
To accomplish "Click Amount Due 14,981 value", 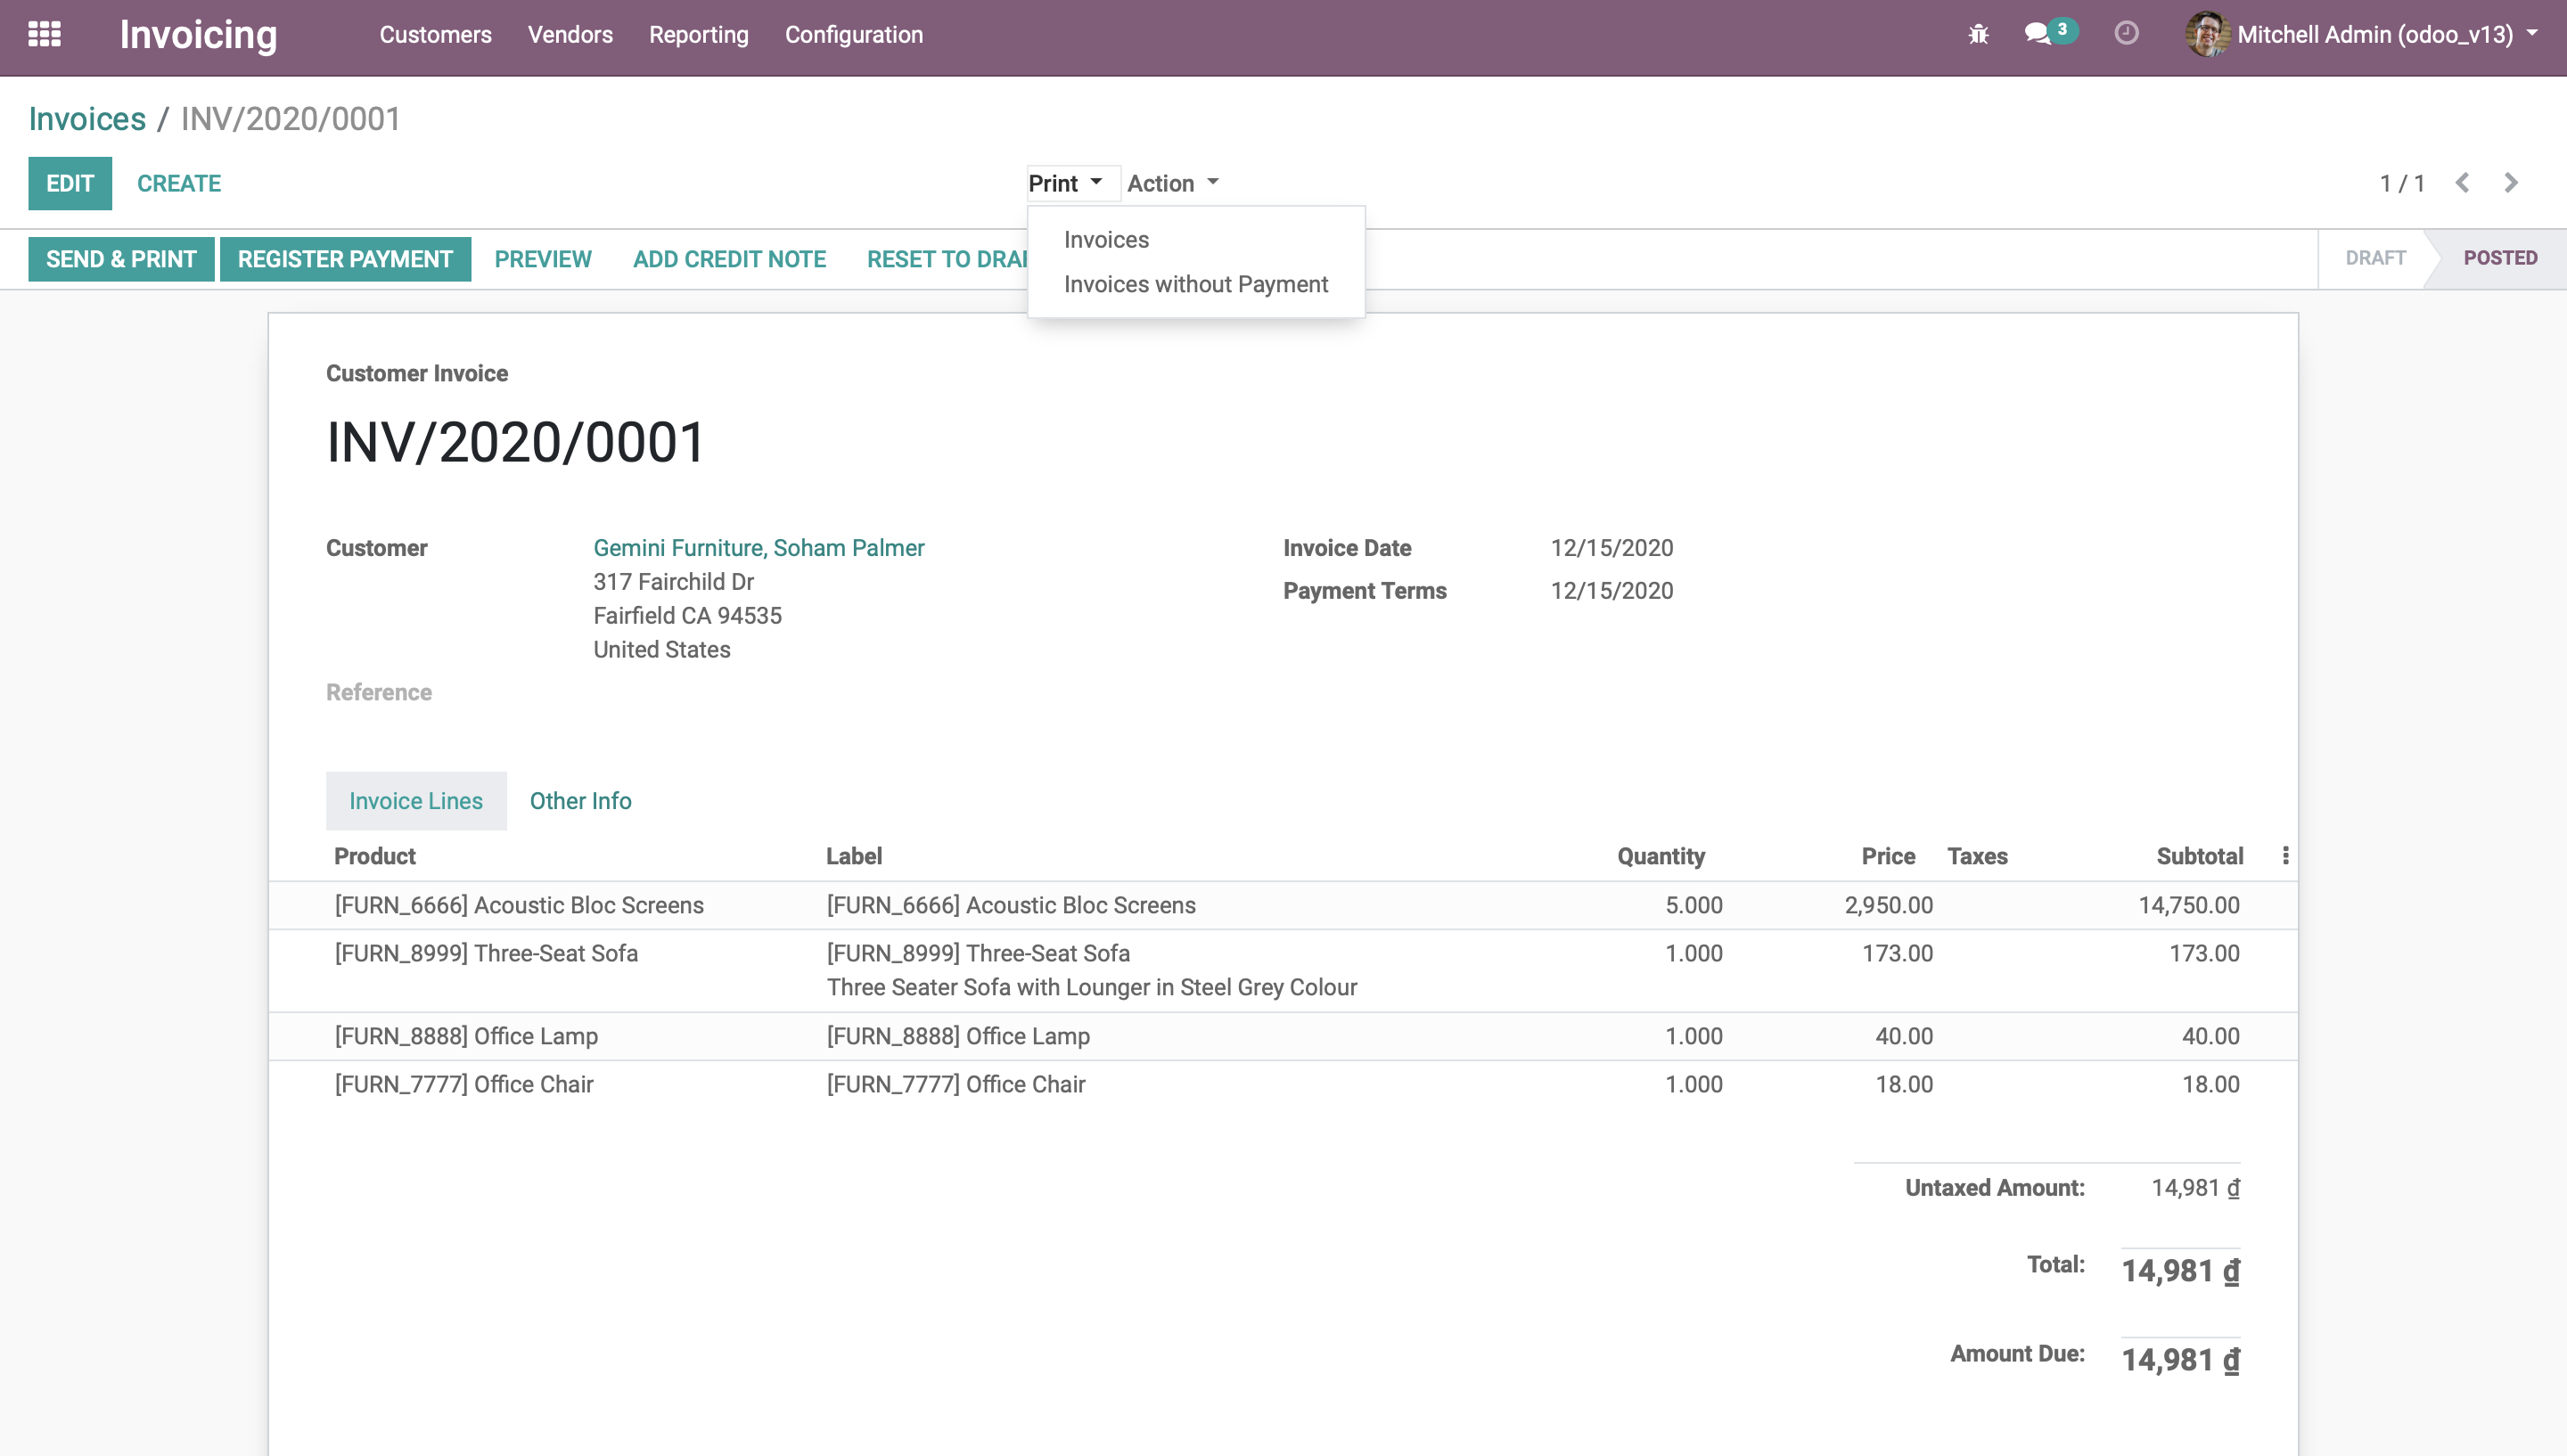I will (2180, 1360).
